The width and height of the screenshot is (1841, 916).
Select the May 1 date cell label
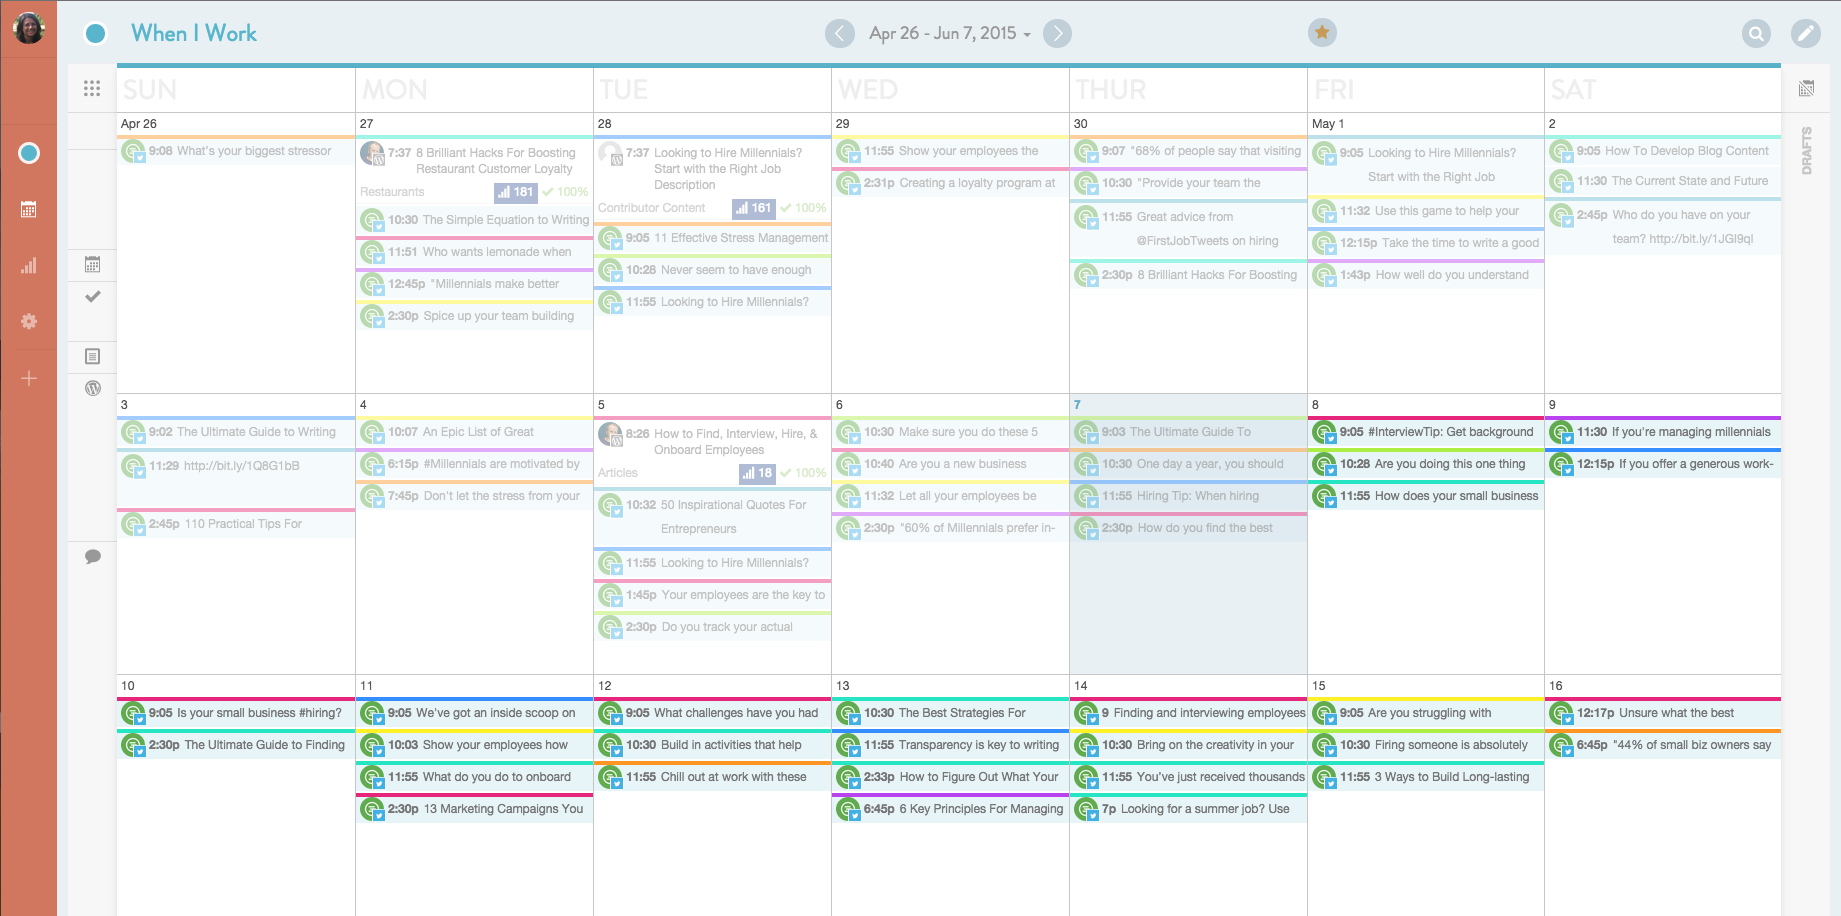[x=1328, y=124]
